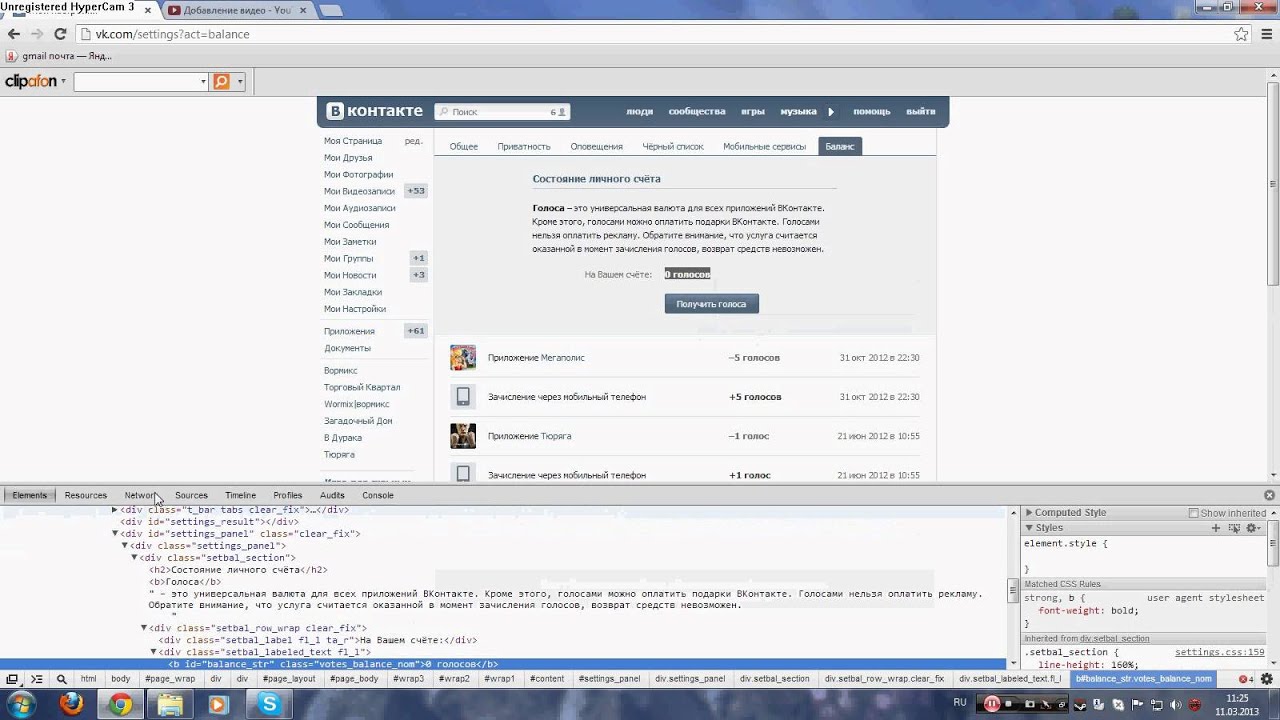Switch to the YouTube Добавление видео tab

point(237,10)
